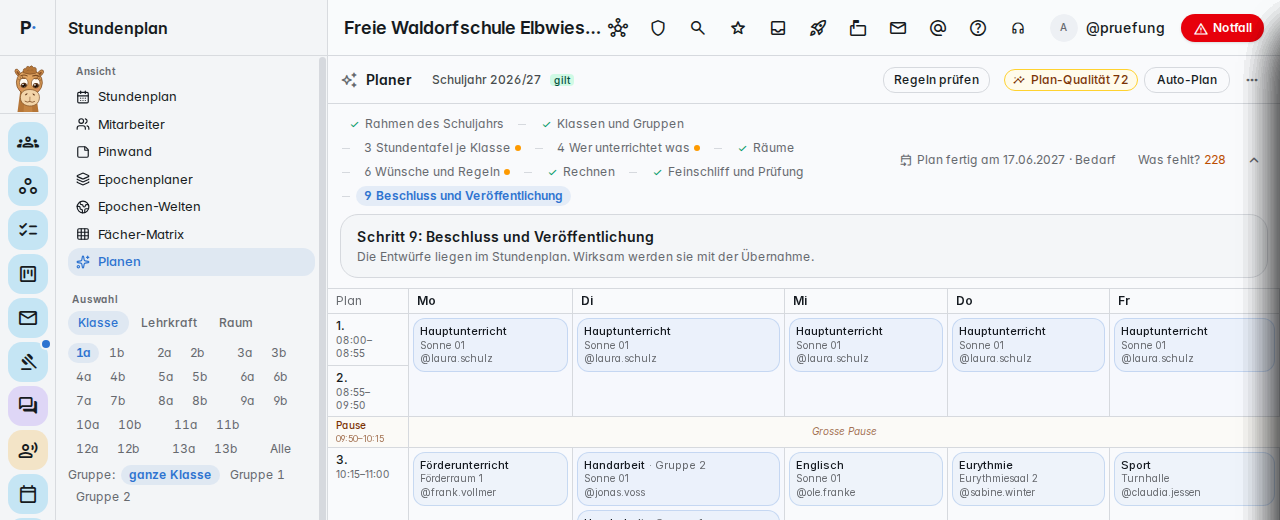Image resolution: width=1280 pixels, height=520 pixels.
Task: Open the calendar sidebar icon
Action: (x=28, y=494)
